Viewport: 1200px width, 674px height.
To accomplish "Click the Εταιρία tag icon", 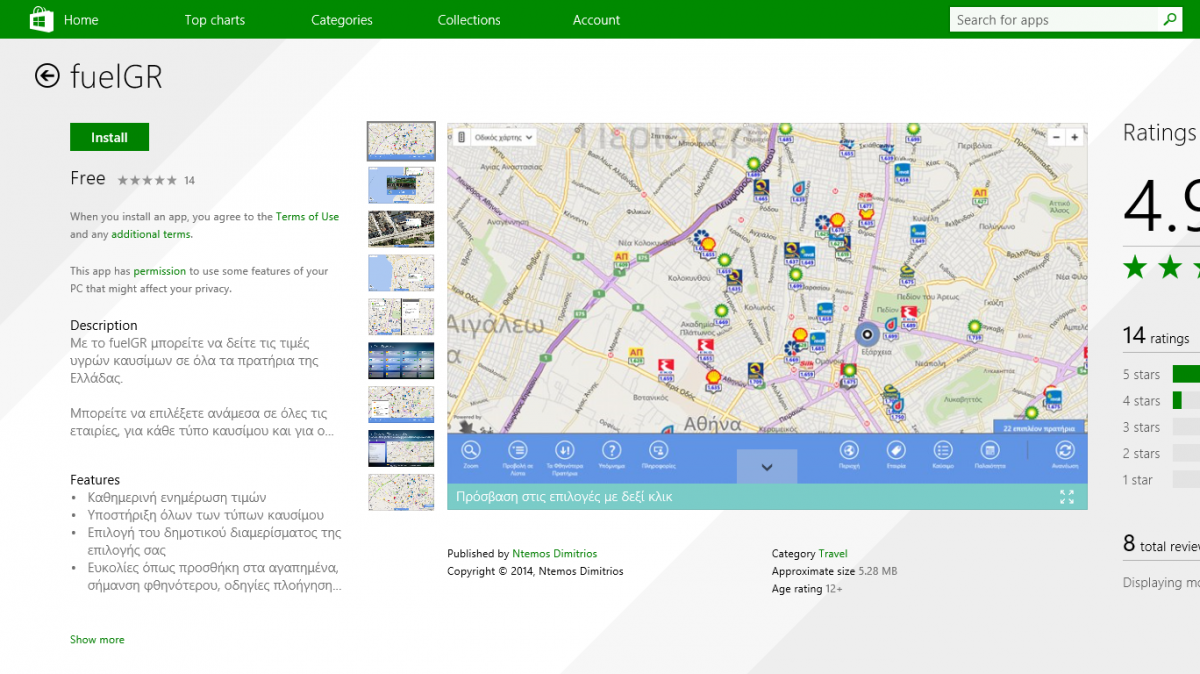I will (896, 450).
